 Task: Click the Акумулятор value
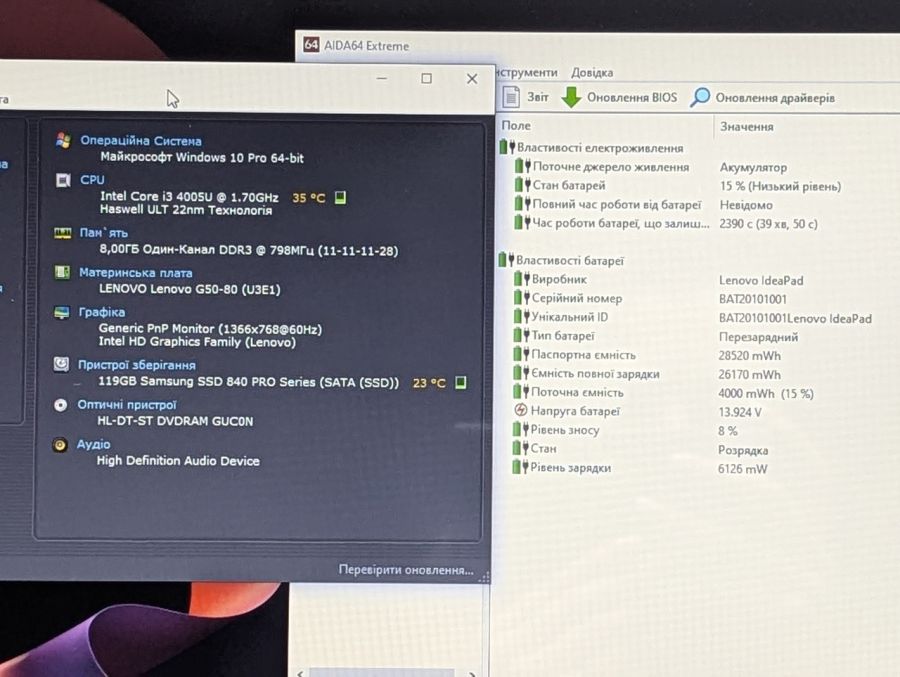tap(753, 168)
